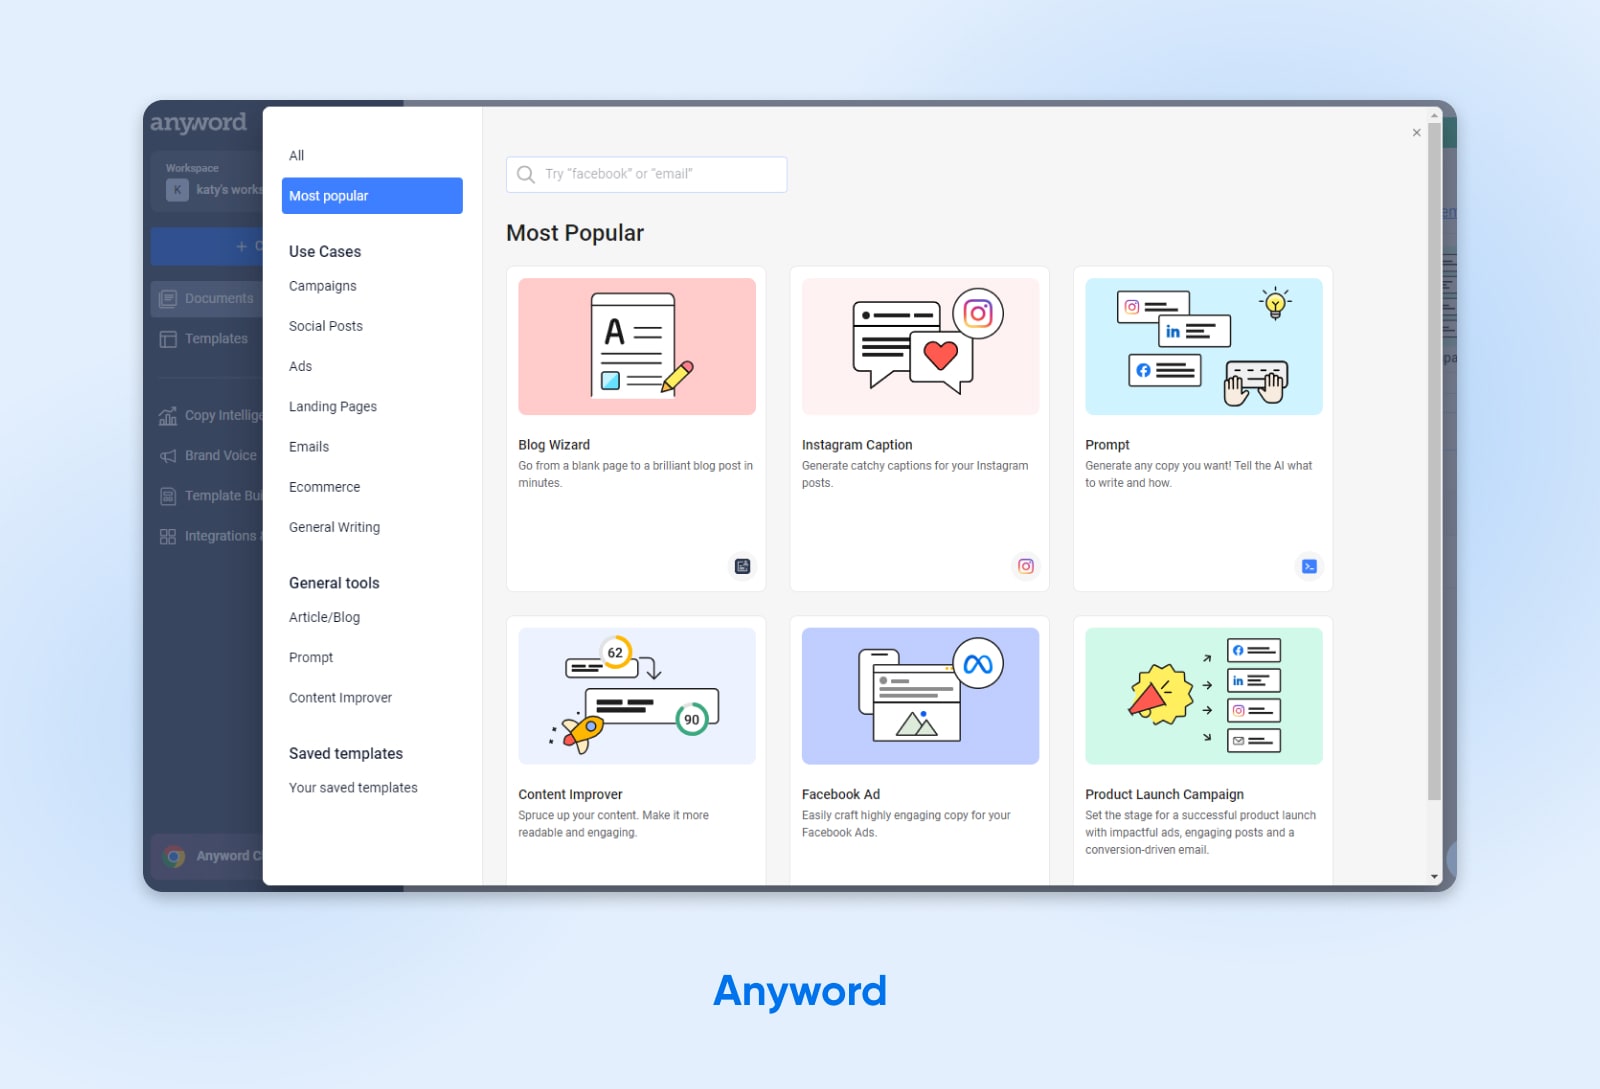
Task: Open Documents from the sidebar icon
Action: pos(168,299)
